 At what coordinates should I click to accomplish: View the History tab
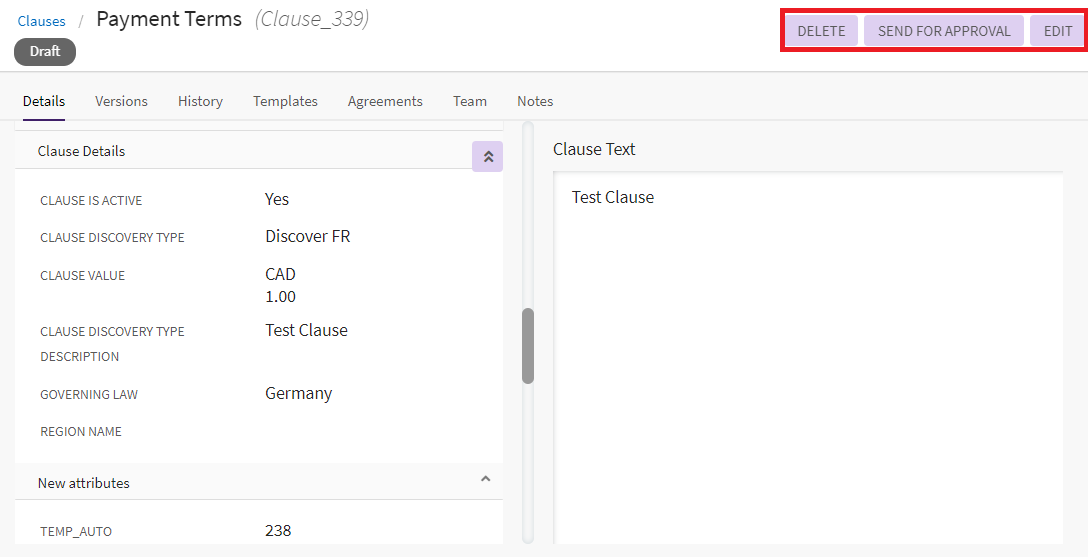point(200,101)
